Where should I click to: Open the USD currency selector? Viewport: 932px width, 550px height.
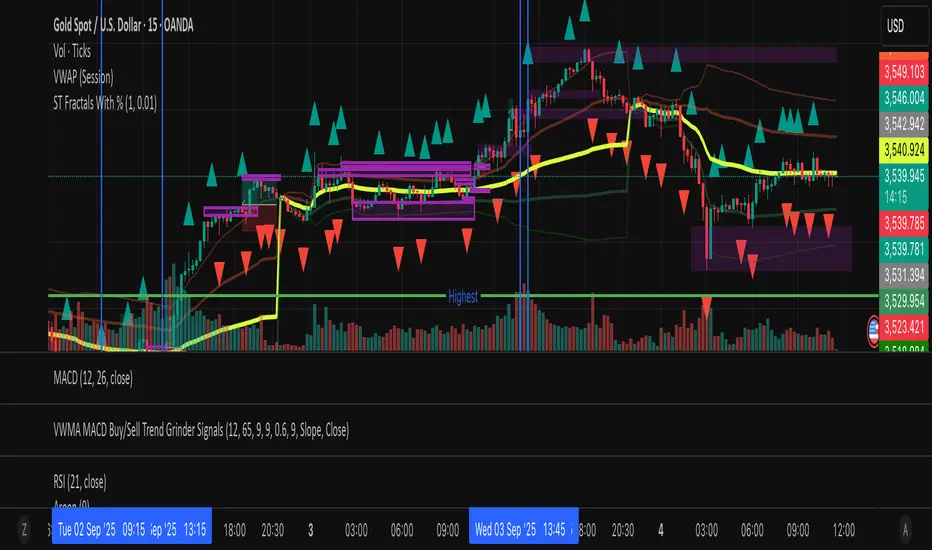click(x=903, y=26)
